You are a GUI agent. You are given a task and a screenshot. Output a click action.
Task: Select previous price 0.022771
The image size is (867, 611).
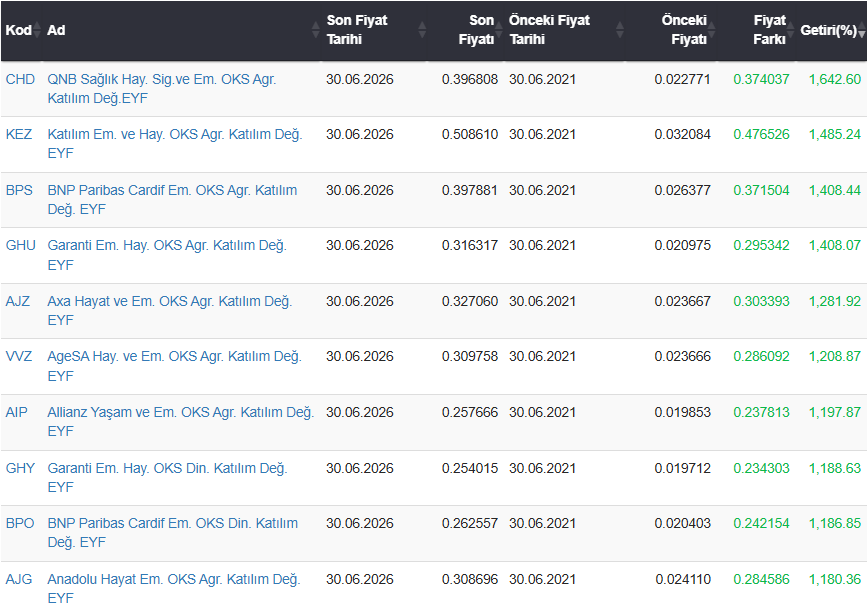pos(682,79)
